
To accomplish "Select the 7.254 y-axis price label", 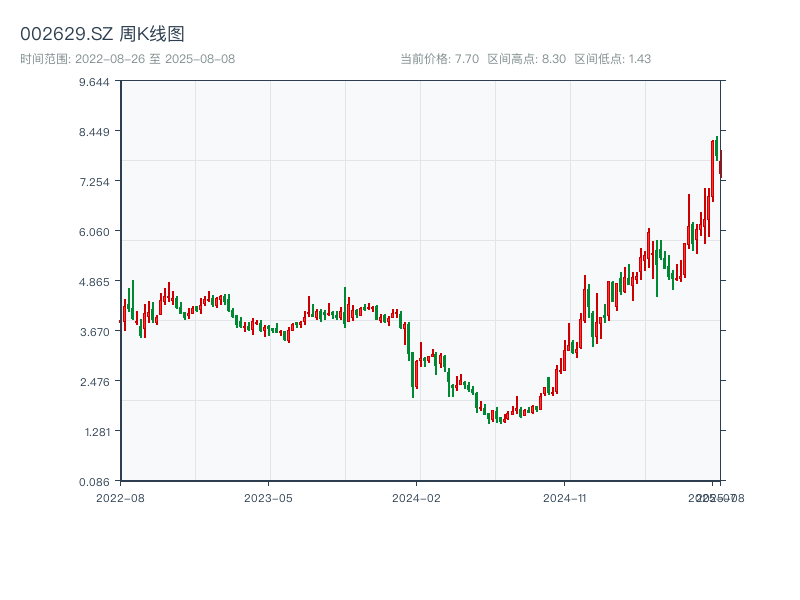I will tap(95, 181).
